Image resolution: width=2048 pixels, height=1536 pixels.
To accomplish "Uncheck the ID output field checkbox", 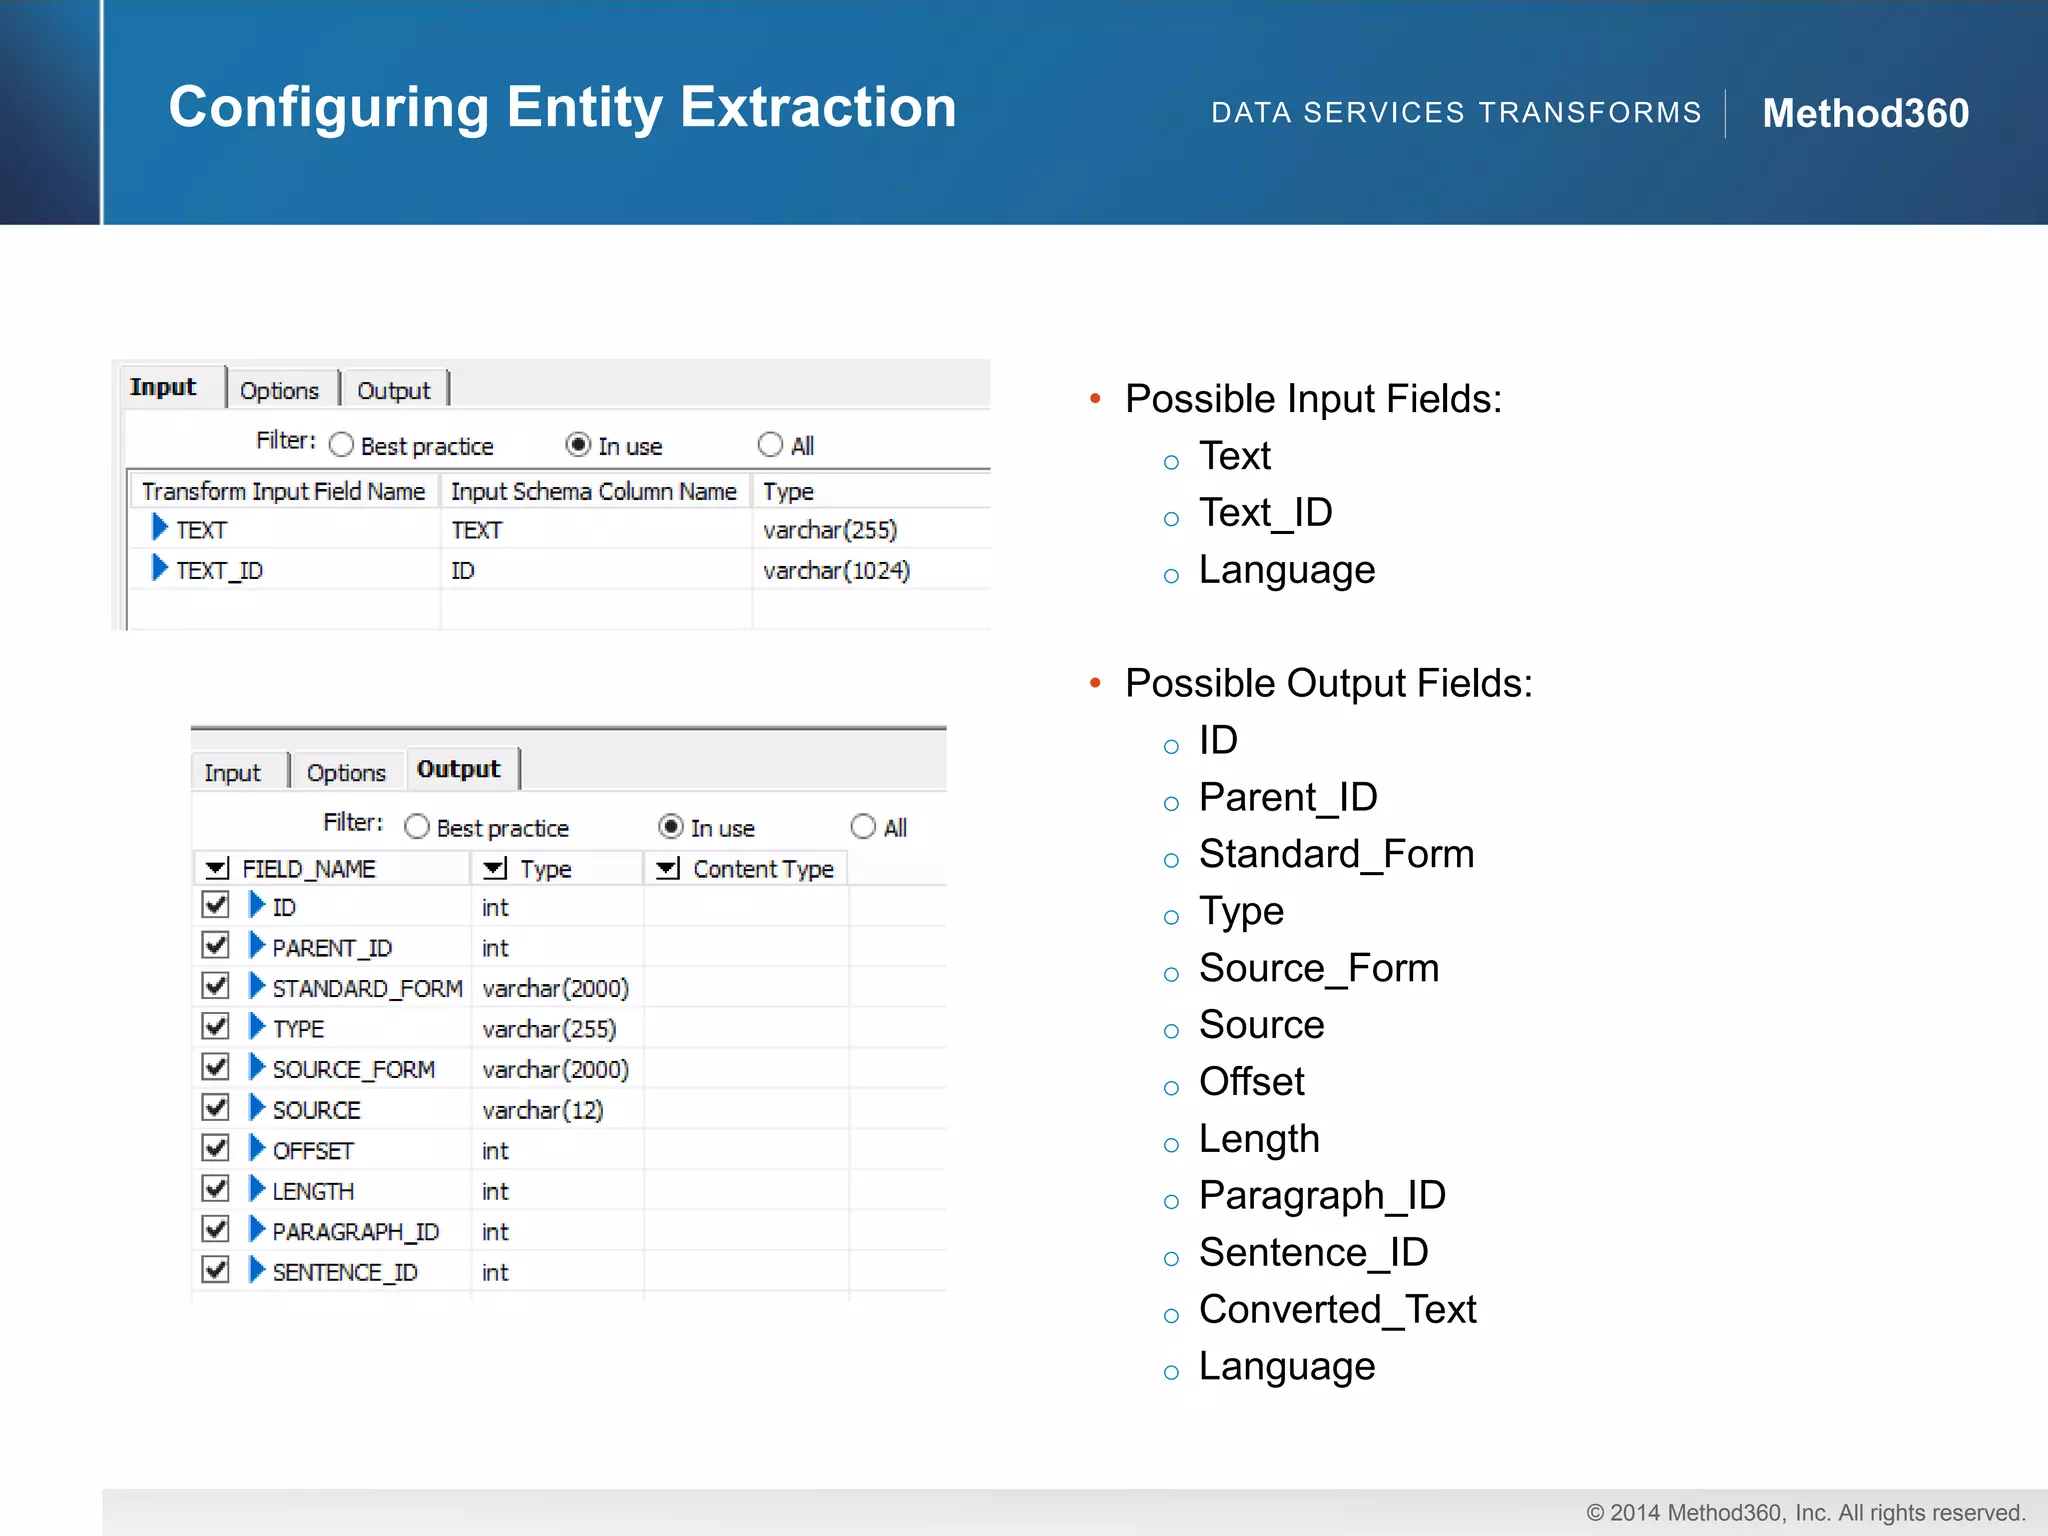I will pyautogui.click(x=215, y=905).
